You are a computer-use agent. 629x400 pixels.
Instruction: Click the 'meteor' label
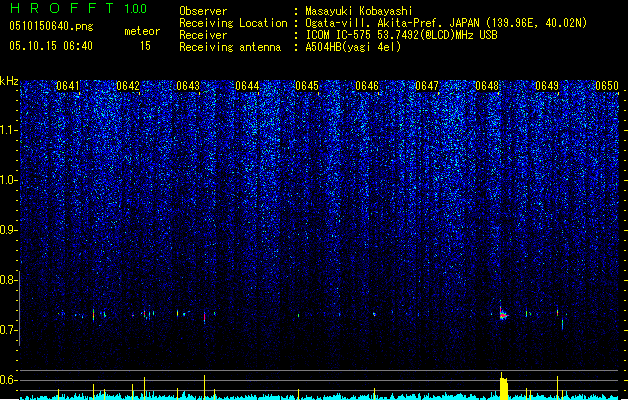pyautogui.click(x=142, y=31)
